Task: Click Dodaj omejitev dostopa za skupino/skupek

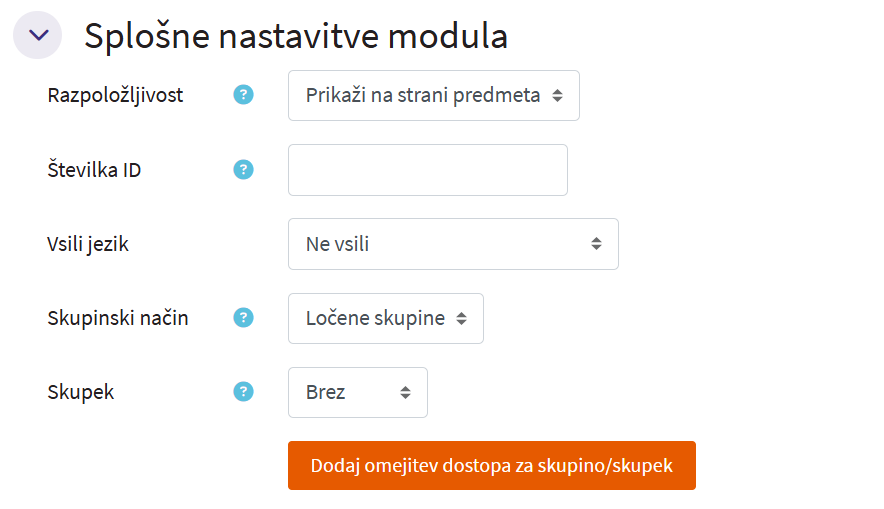Action: coord(491,466)
